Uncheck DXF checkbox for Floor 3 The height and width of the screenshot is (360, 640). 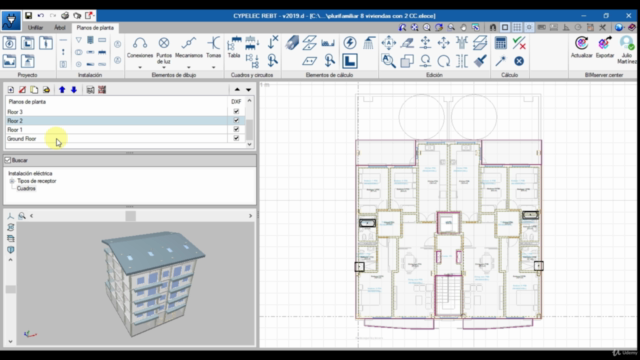point(236,111)
